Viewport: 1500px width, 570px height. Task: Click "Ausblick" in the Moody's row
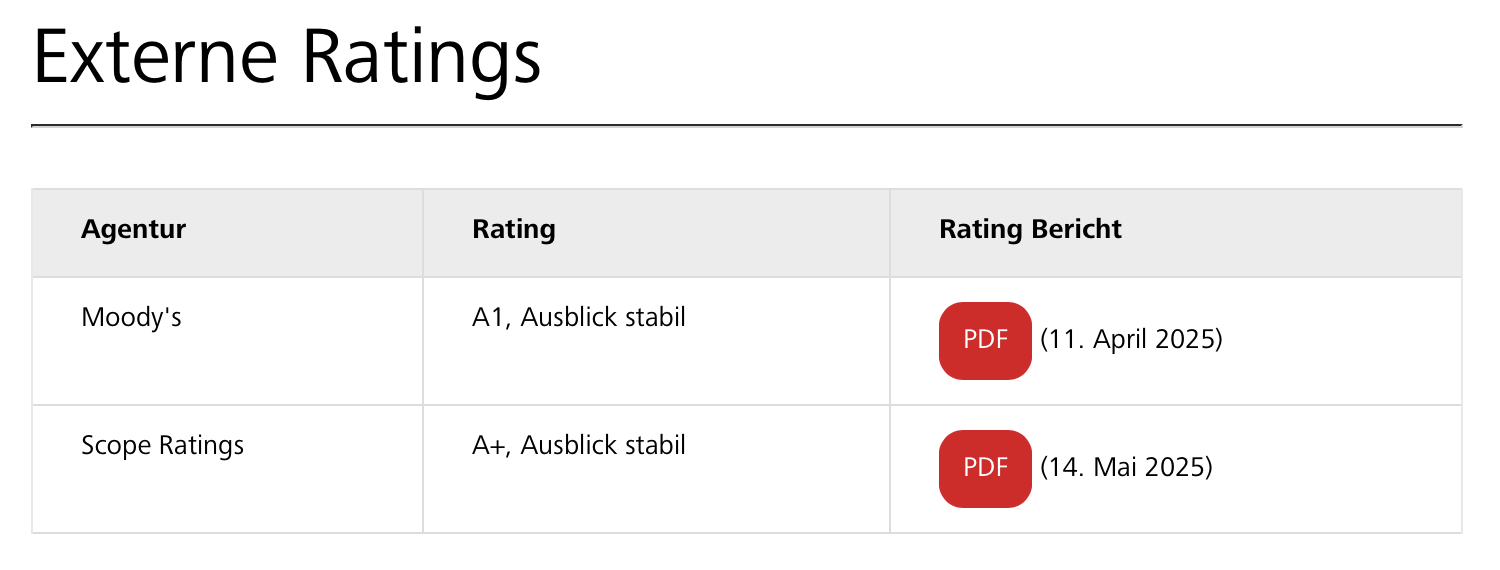click(x=568, y=318)
